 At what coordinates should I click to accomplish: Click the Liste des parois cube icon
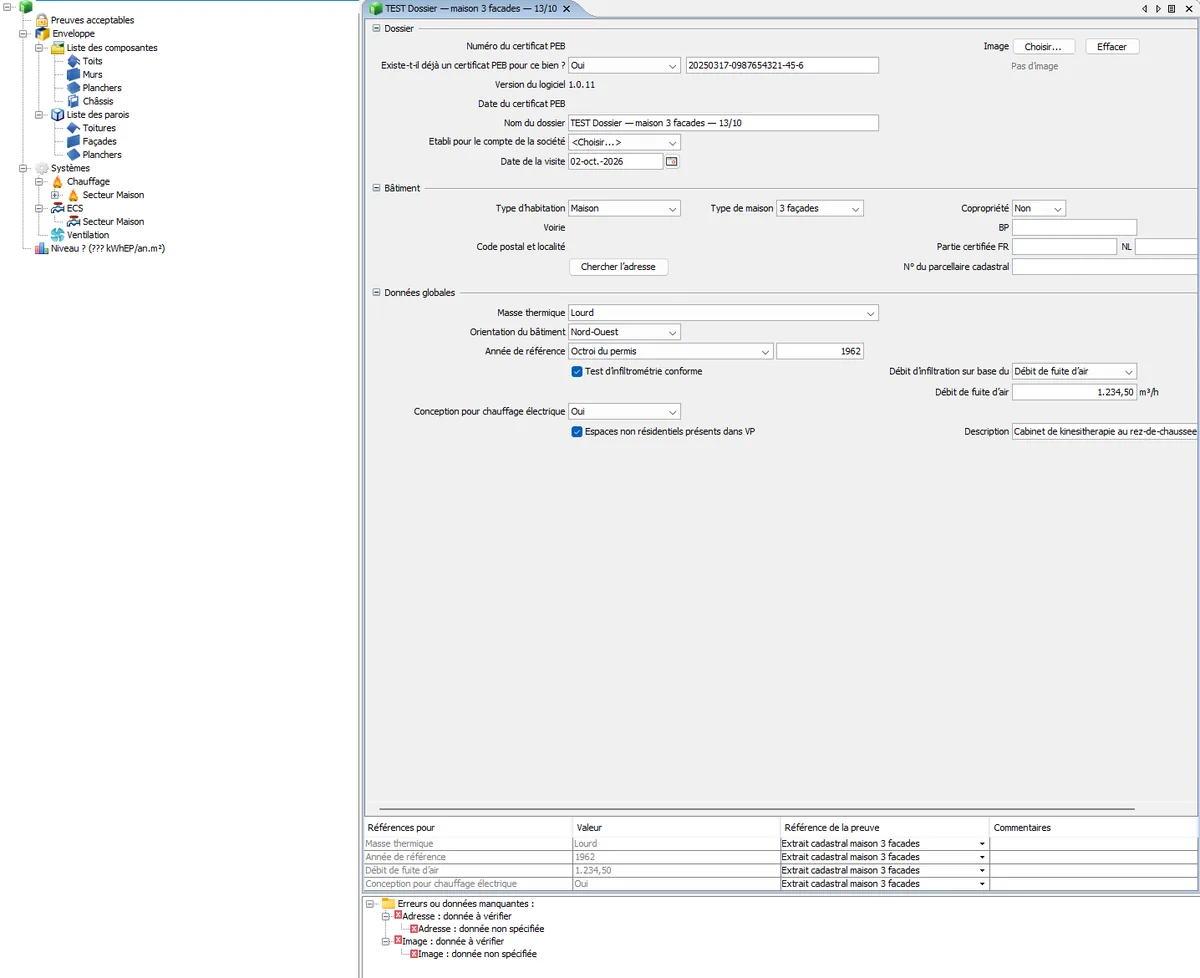(x=58, y=114)
